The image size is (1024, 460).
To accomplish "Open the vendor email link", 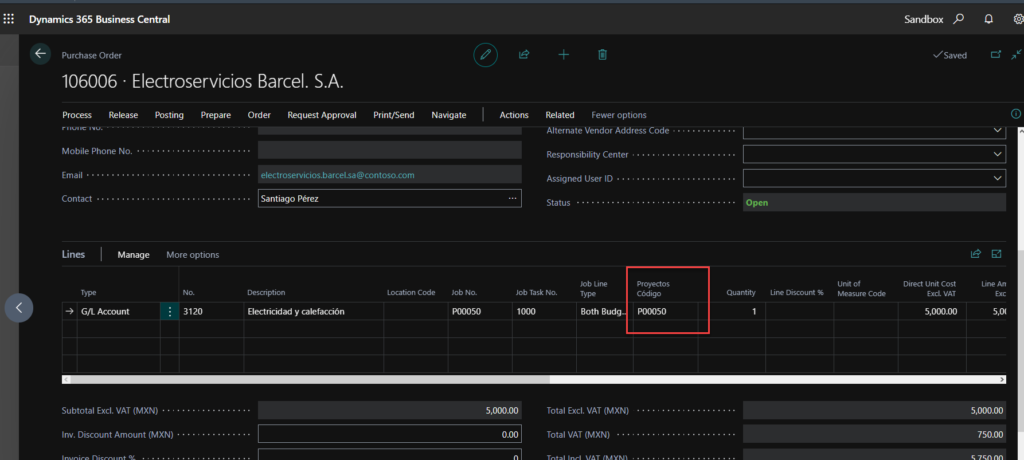I will (x=338, y=175).
